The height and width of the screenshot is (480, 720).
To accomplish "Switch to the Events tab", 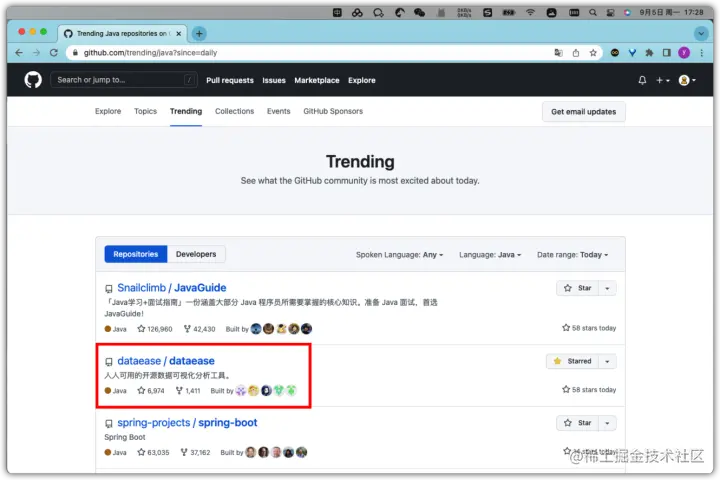I will point(278,111).
